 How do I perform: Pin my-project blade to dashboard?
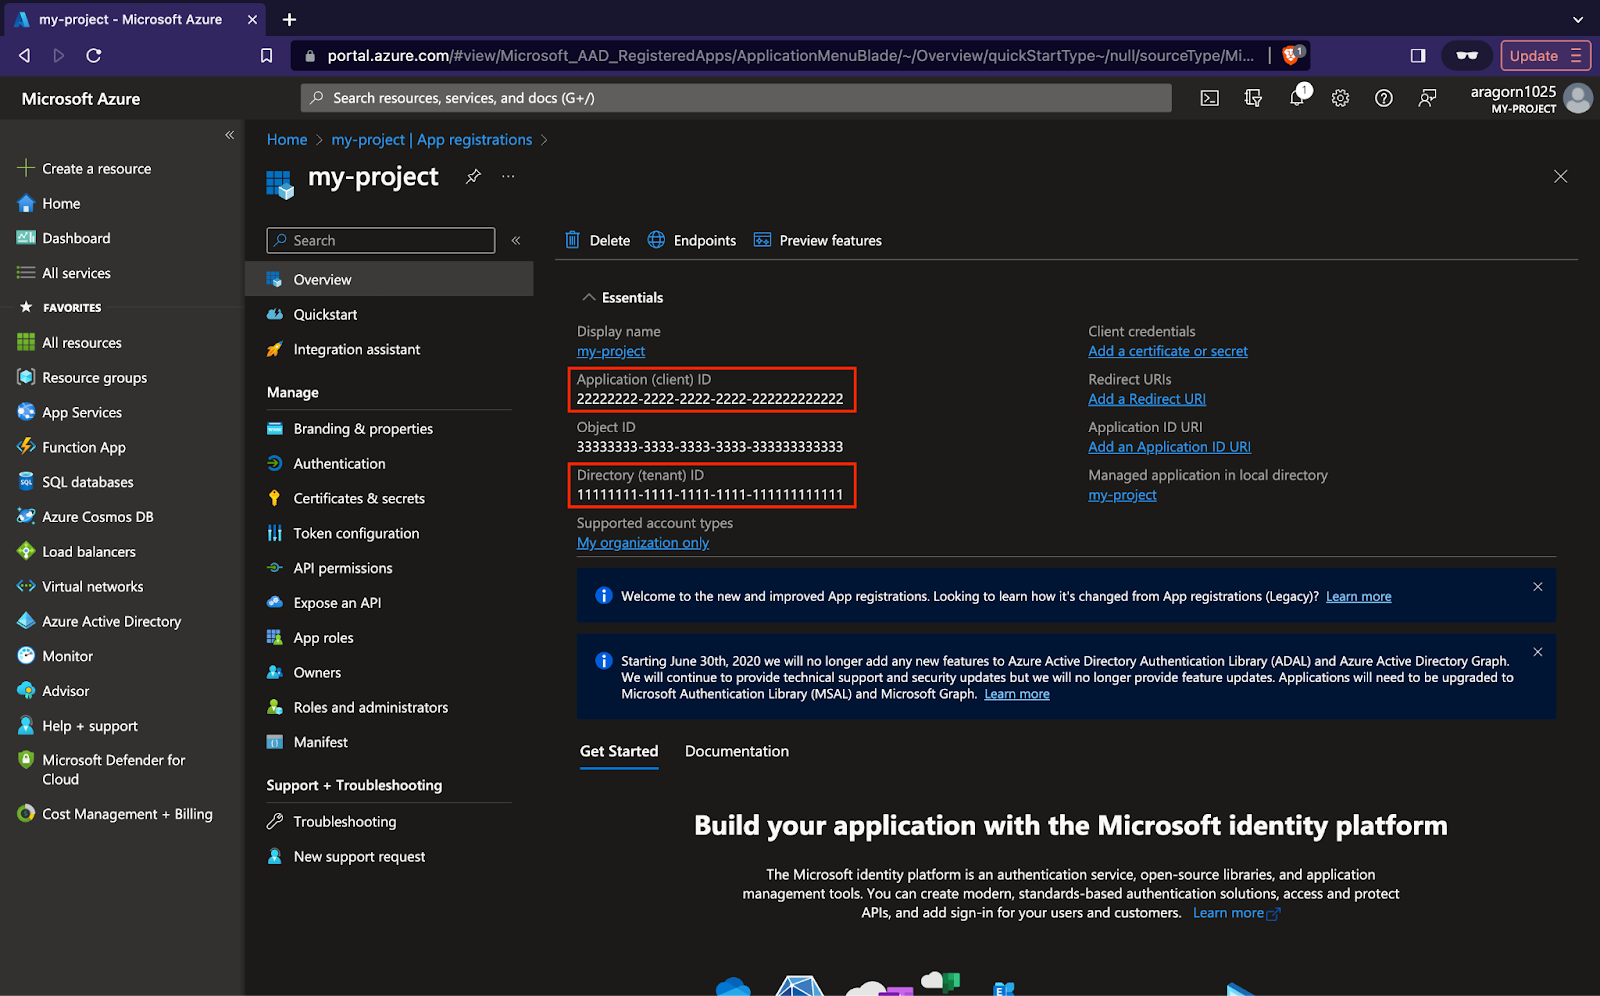(x=473, y=176)
